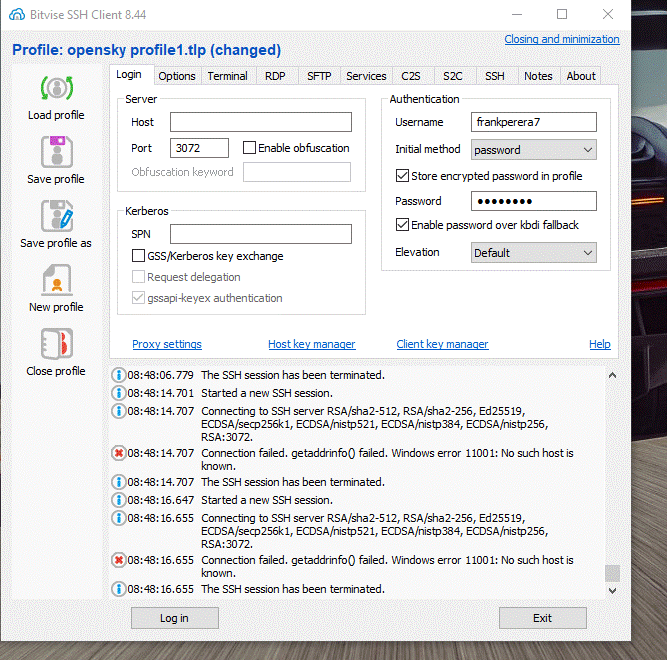Viewport: 667px width, 660px height.
Task: Click error icon for 08:48:14.707 connection failed entry
Action: point(119,453)
